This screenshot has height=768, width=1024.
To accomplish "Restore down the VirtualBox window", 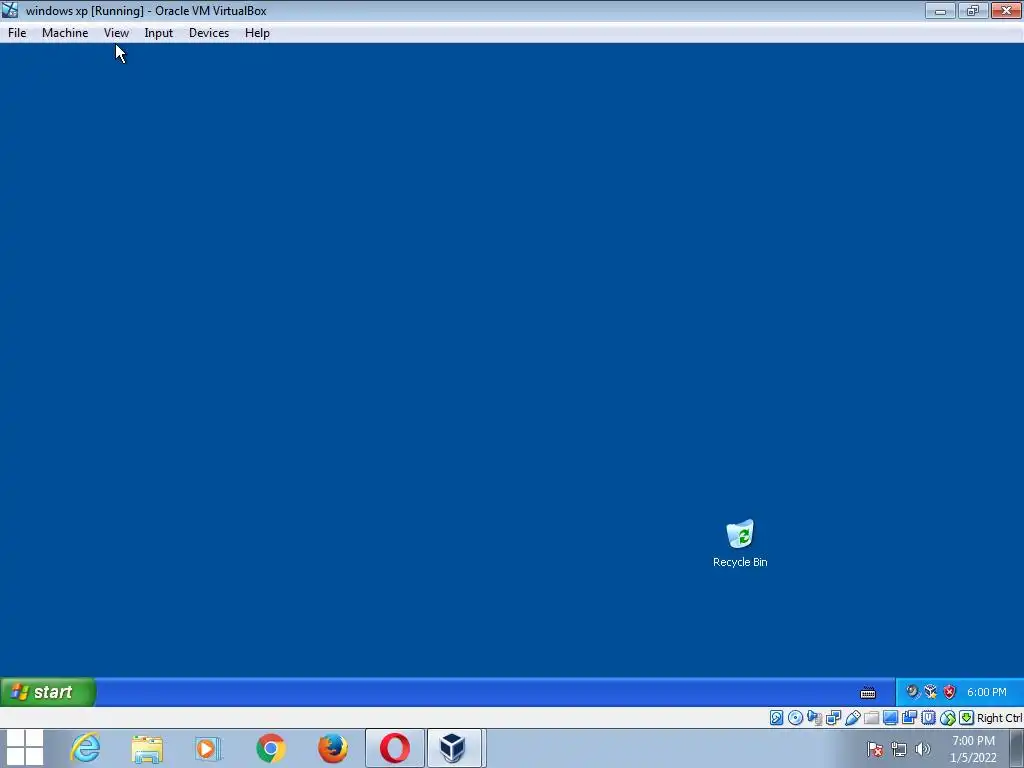I will (x=973, y=10).
